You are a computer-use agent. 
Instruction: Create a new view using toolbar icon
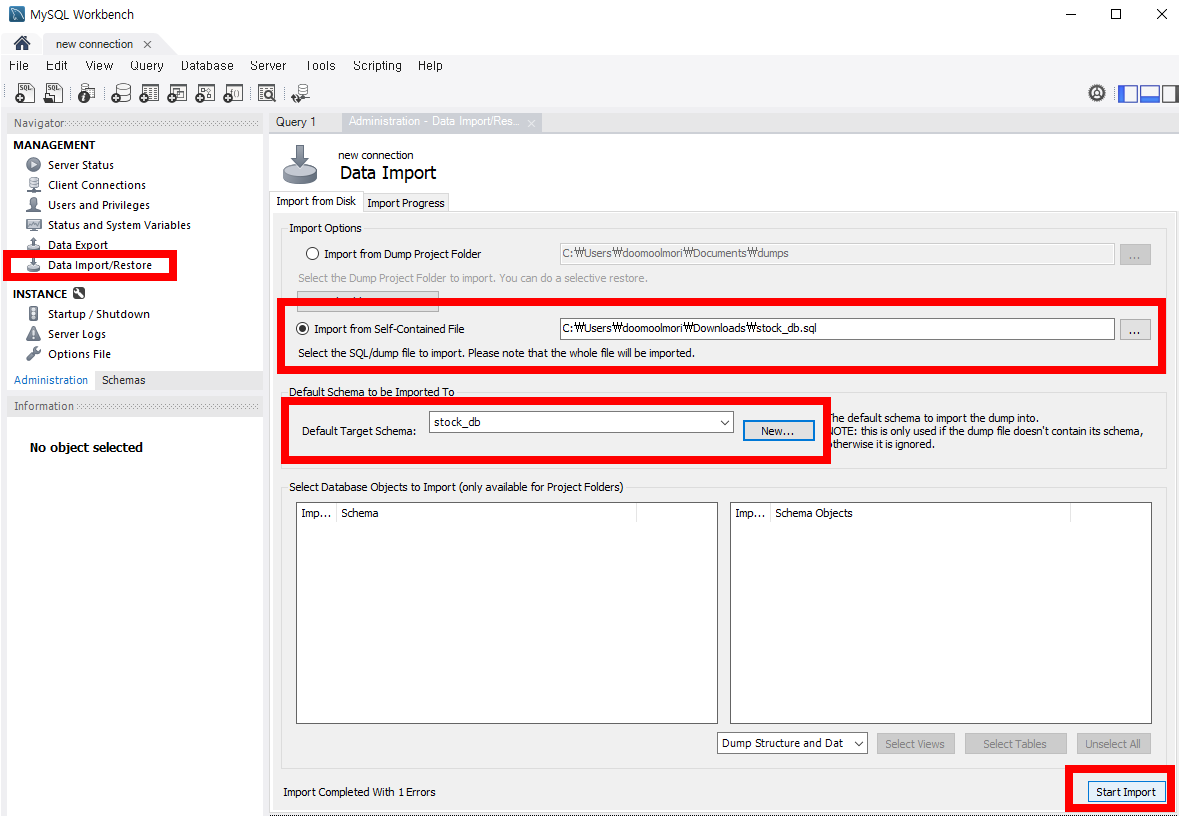[177, 93]
